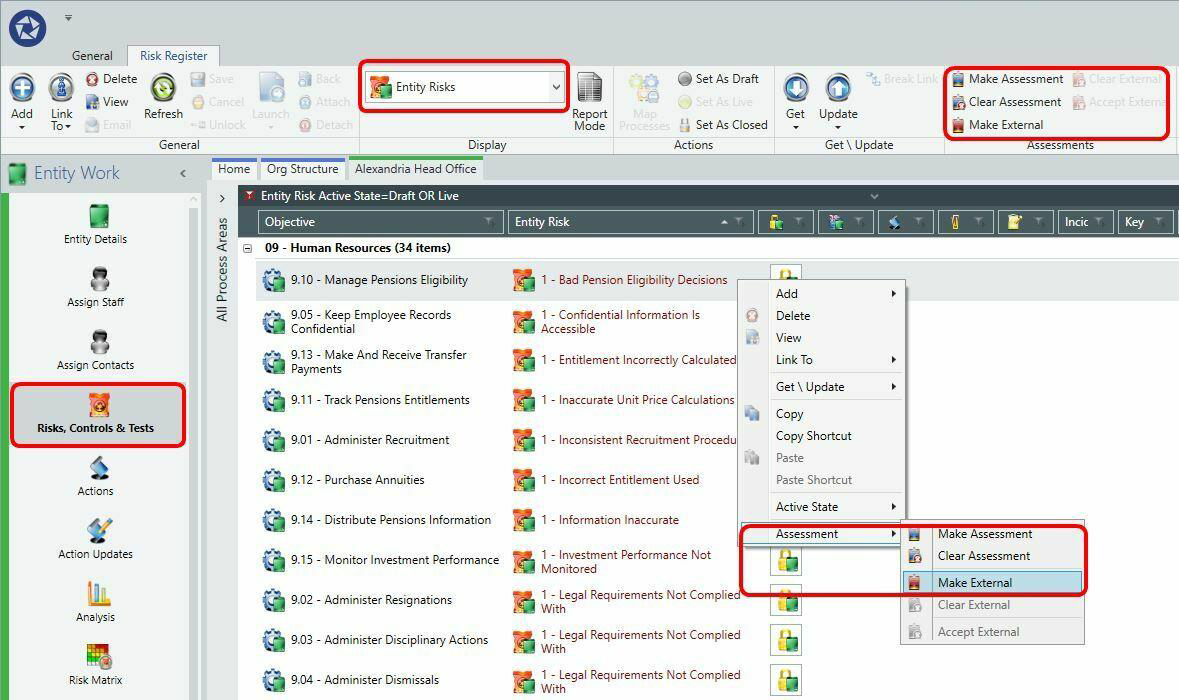This screenshot has width=1179, height=700.
Task: Open Report Mode from the ribbon
Action: pyautogui.click(x=590, y=102)
